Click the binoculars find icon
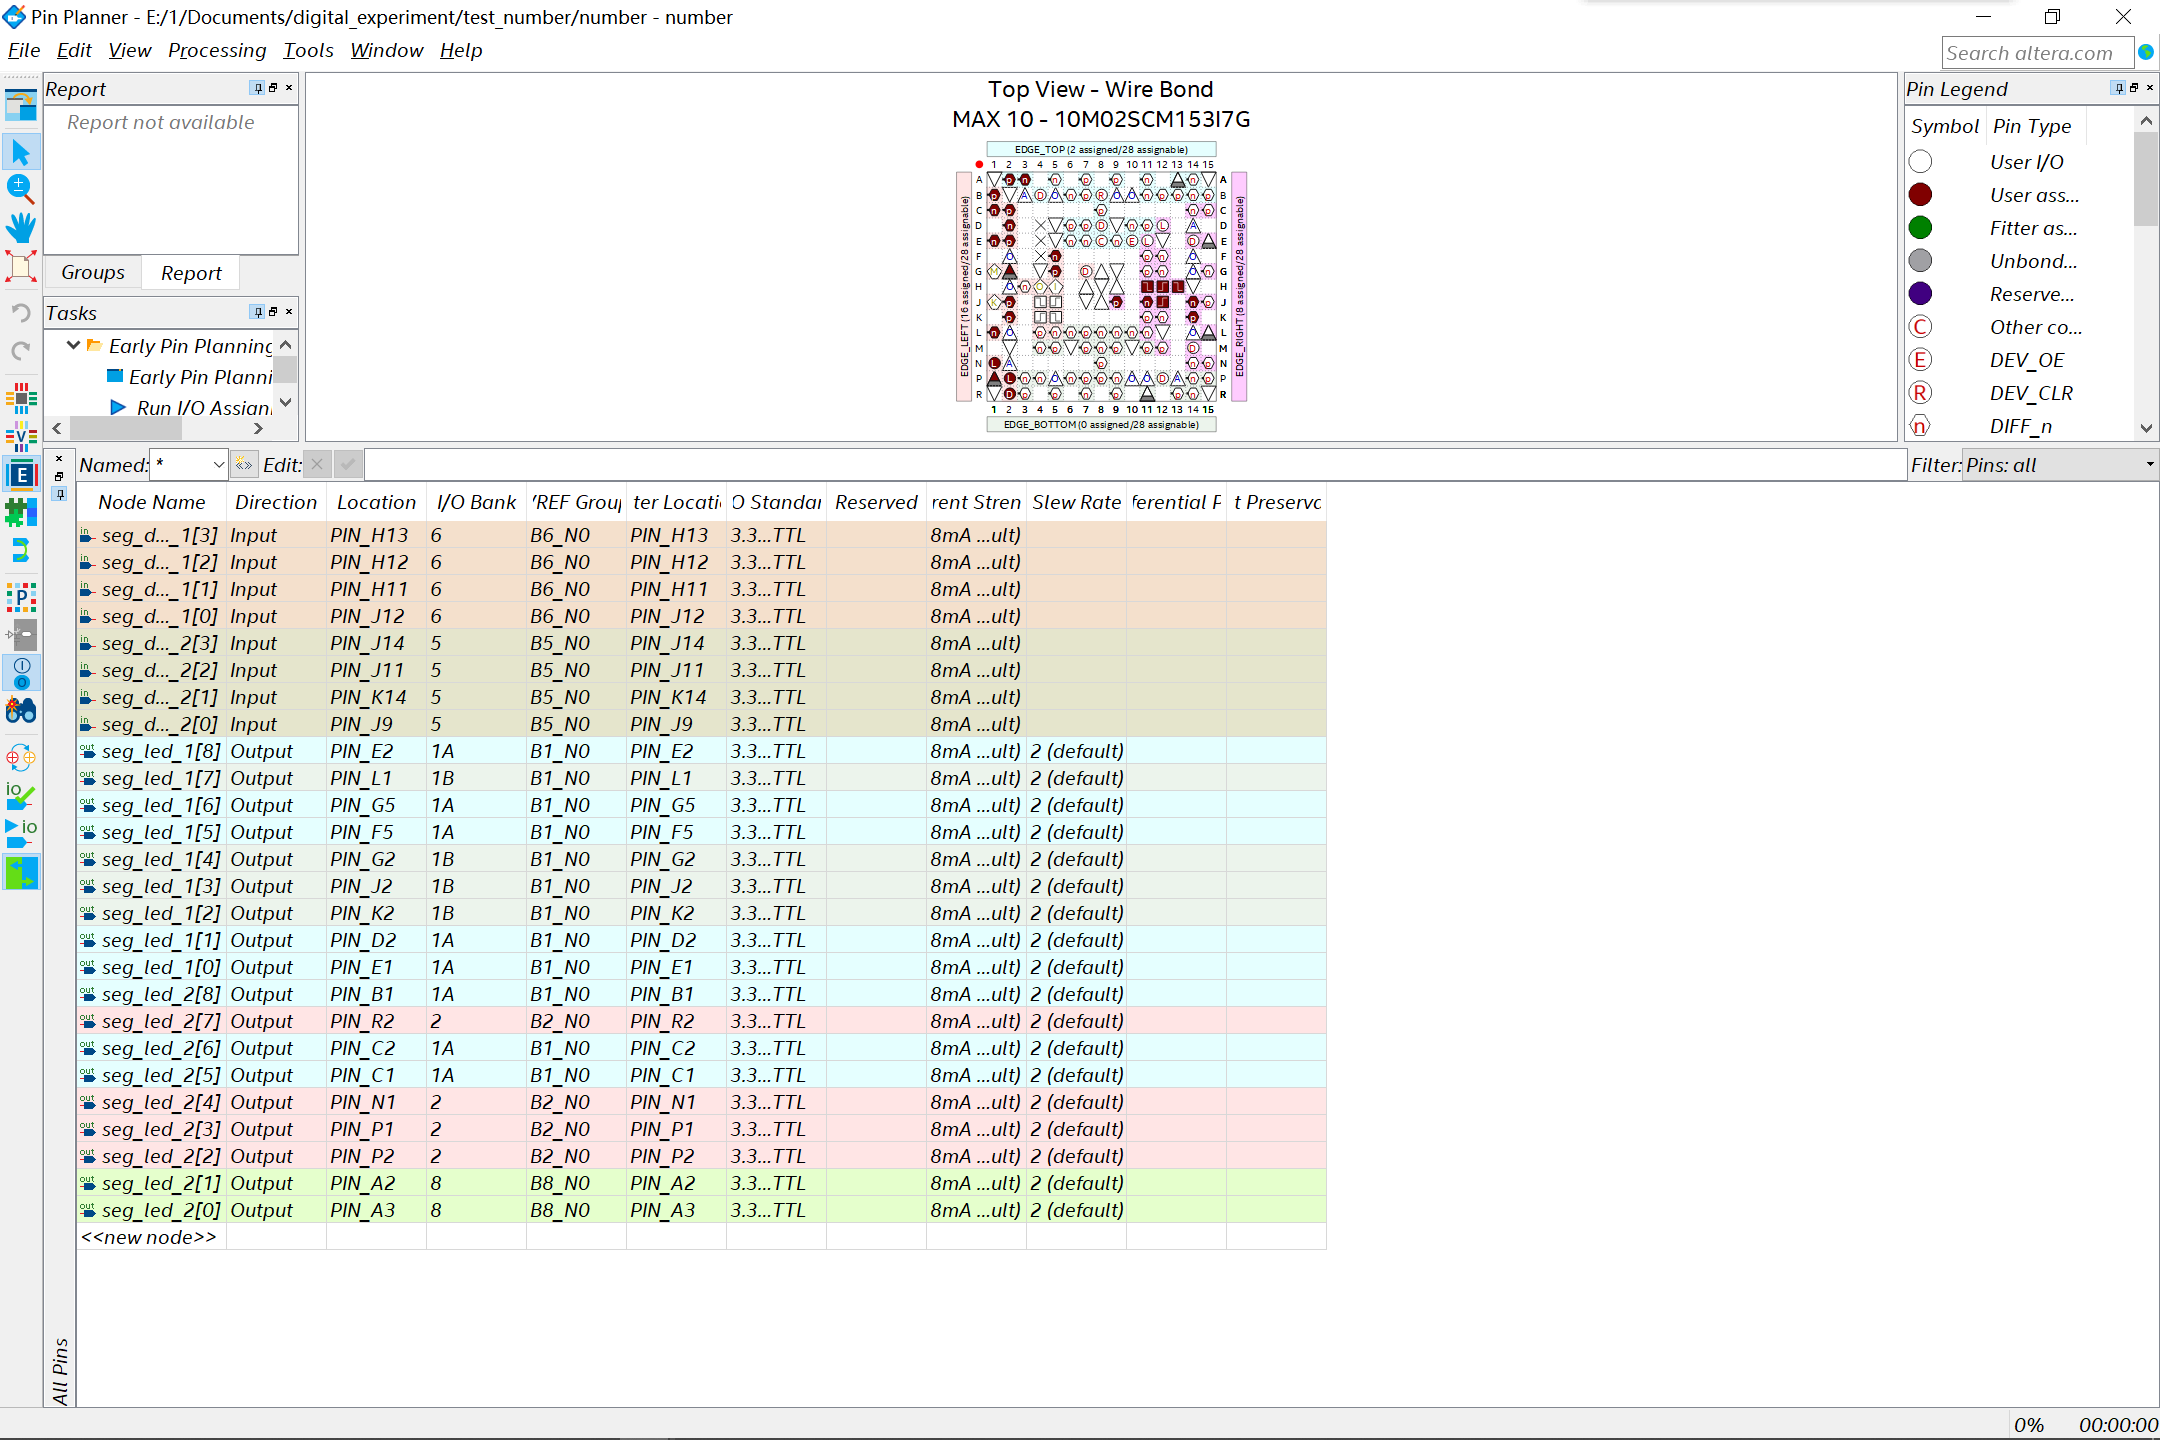The width and height of the screenshot is (2160, 1440). pos(20,711)
